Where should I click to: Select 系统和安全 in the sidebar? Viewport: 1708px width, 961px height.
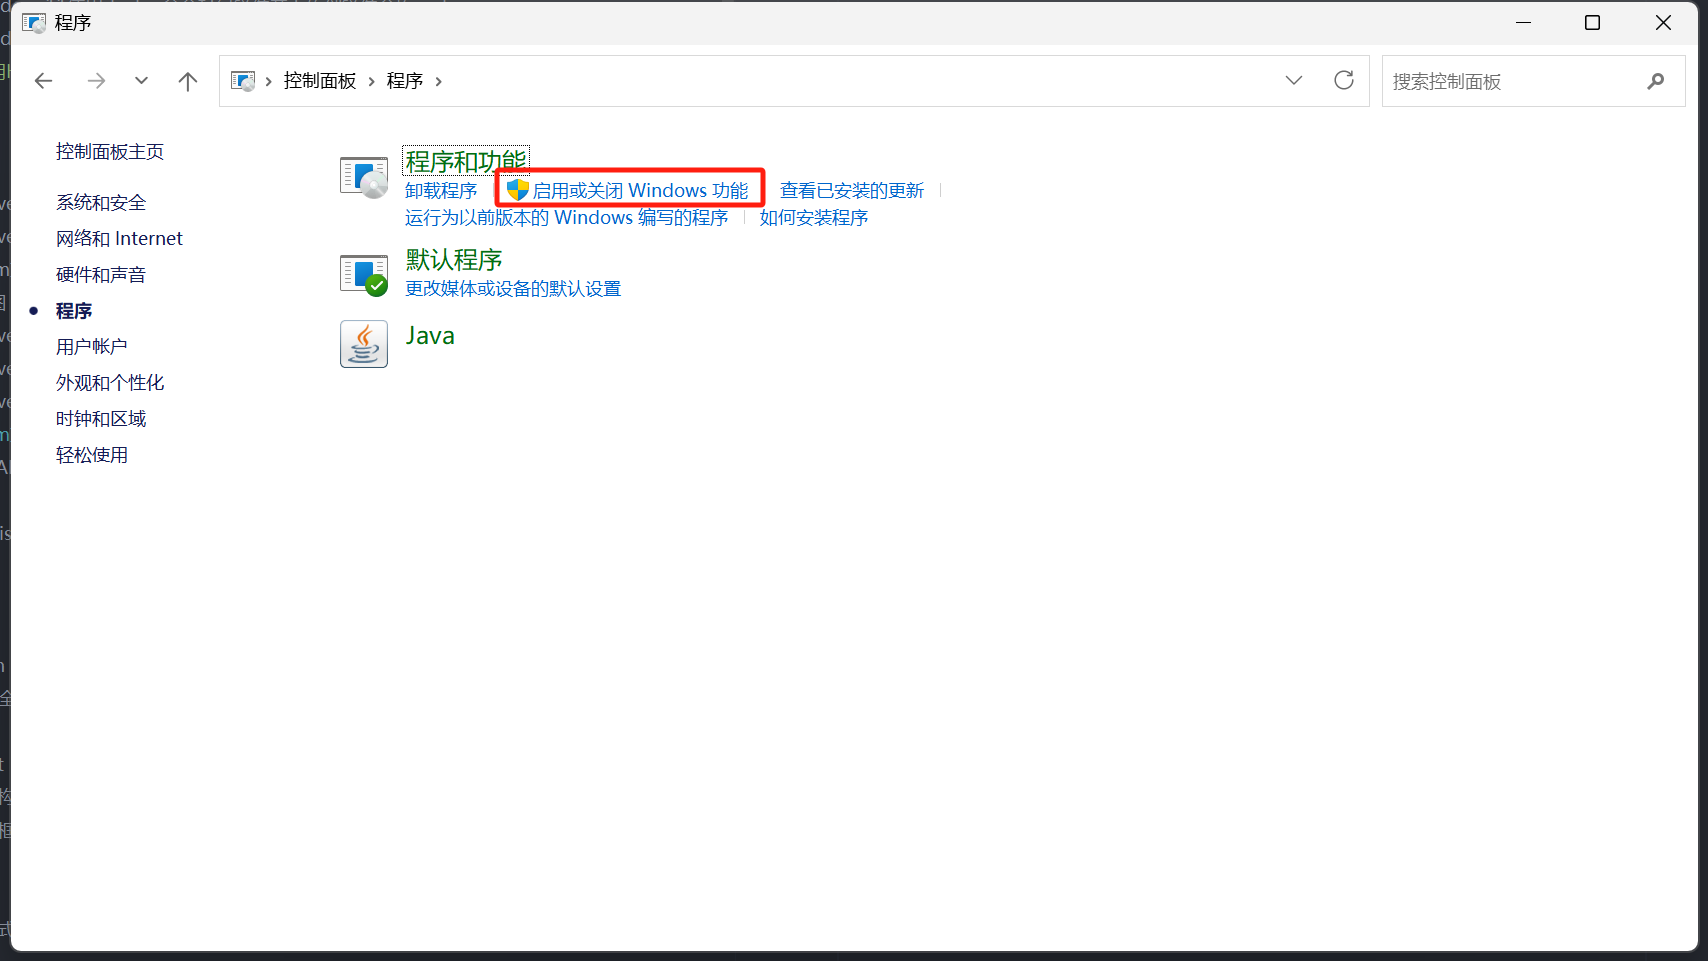101,203
